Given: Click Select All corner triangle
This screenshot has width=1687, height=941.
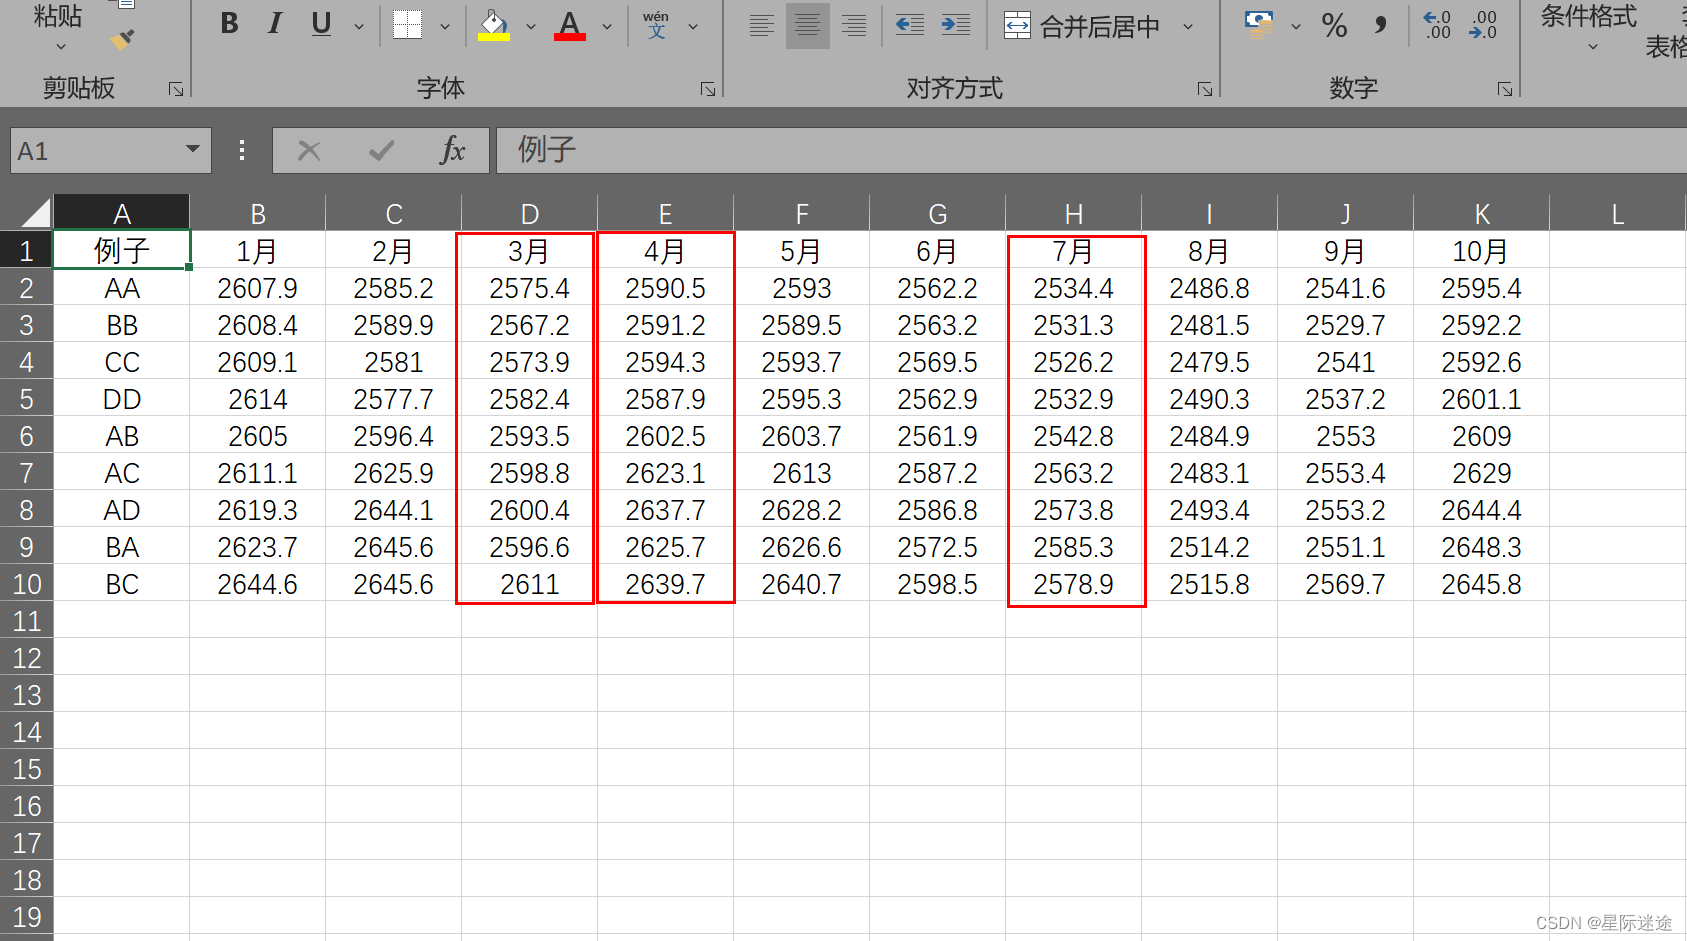Looking at the screenshot, I should coord(35,212).
